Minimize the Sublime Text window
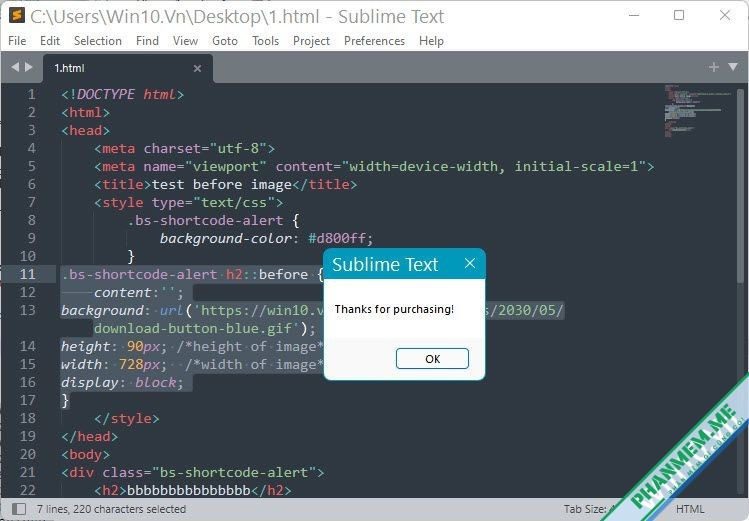749x521 pixels. pos(634,15)
